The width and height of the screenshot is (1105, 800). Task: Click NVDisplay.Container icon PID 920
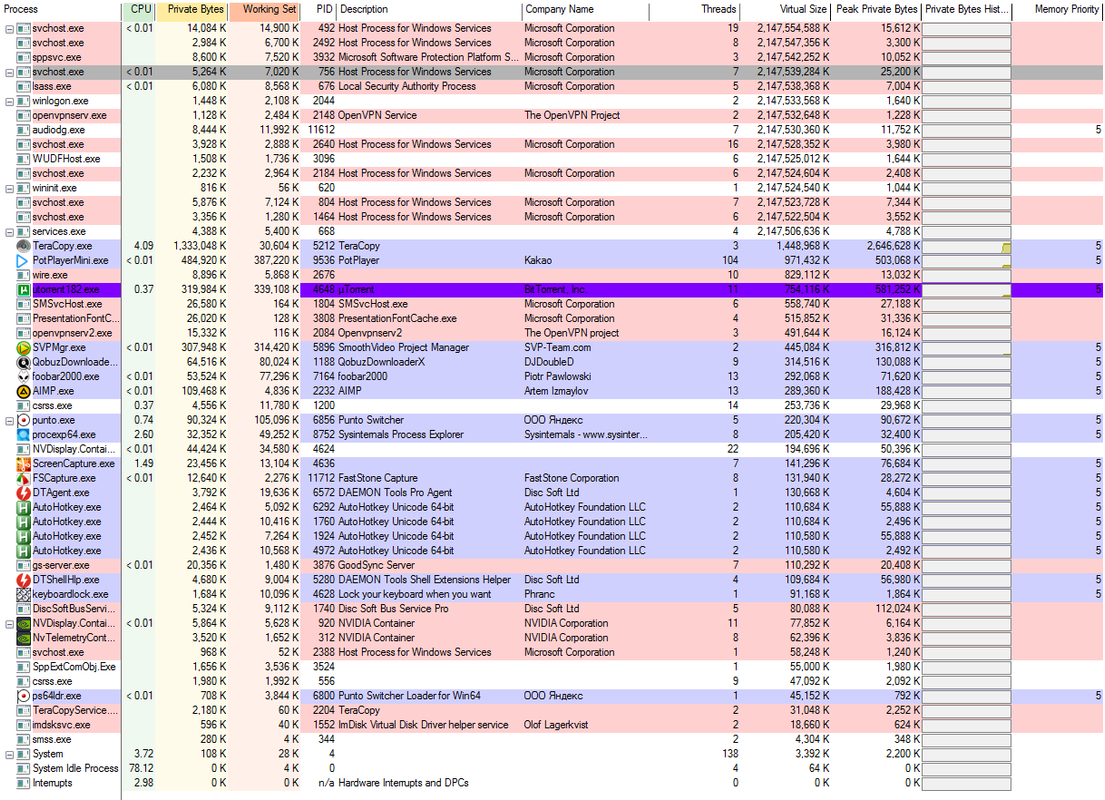click(23, 623)
